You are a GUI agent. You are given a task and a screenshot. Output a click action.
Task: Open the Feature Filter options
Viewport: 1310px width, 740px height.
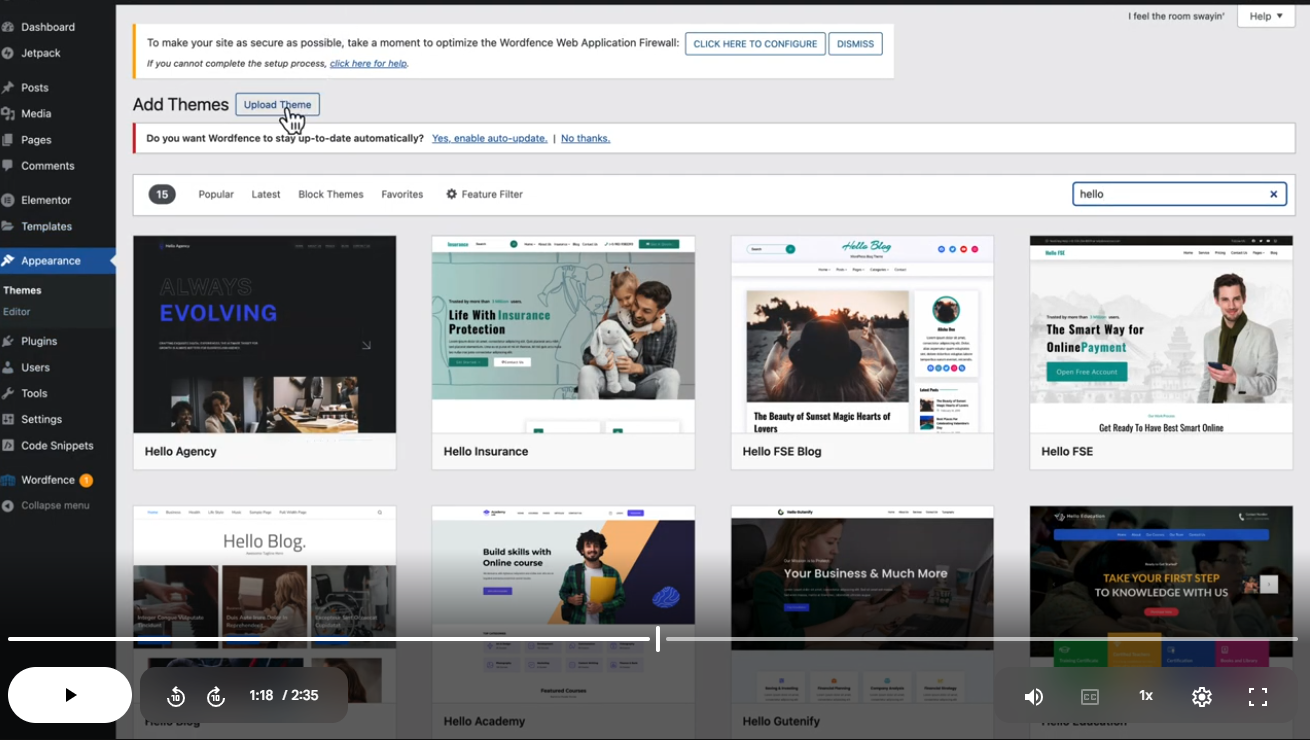[x=485, y=194]
